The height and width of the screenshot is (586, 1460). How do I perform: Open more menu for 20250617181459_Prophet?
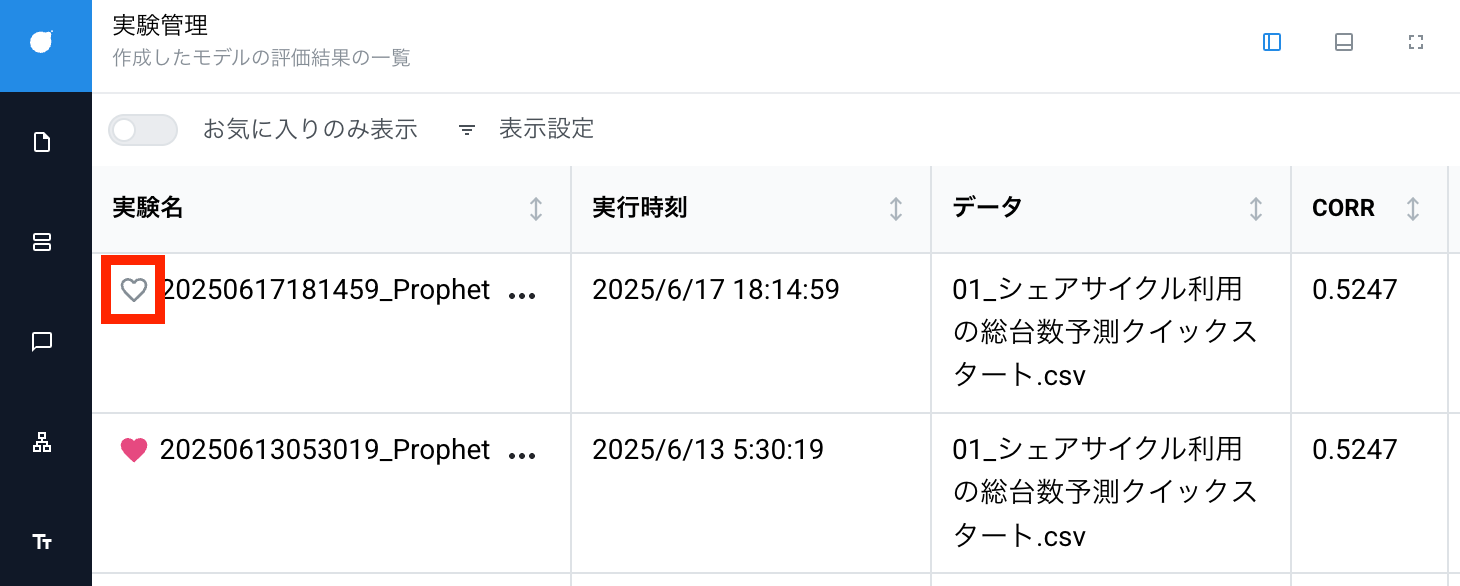tap(522, 295)
